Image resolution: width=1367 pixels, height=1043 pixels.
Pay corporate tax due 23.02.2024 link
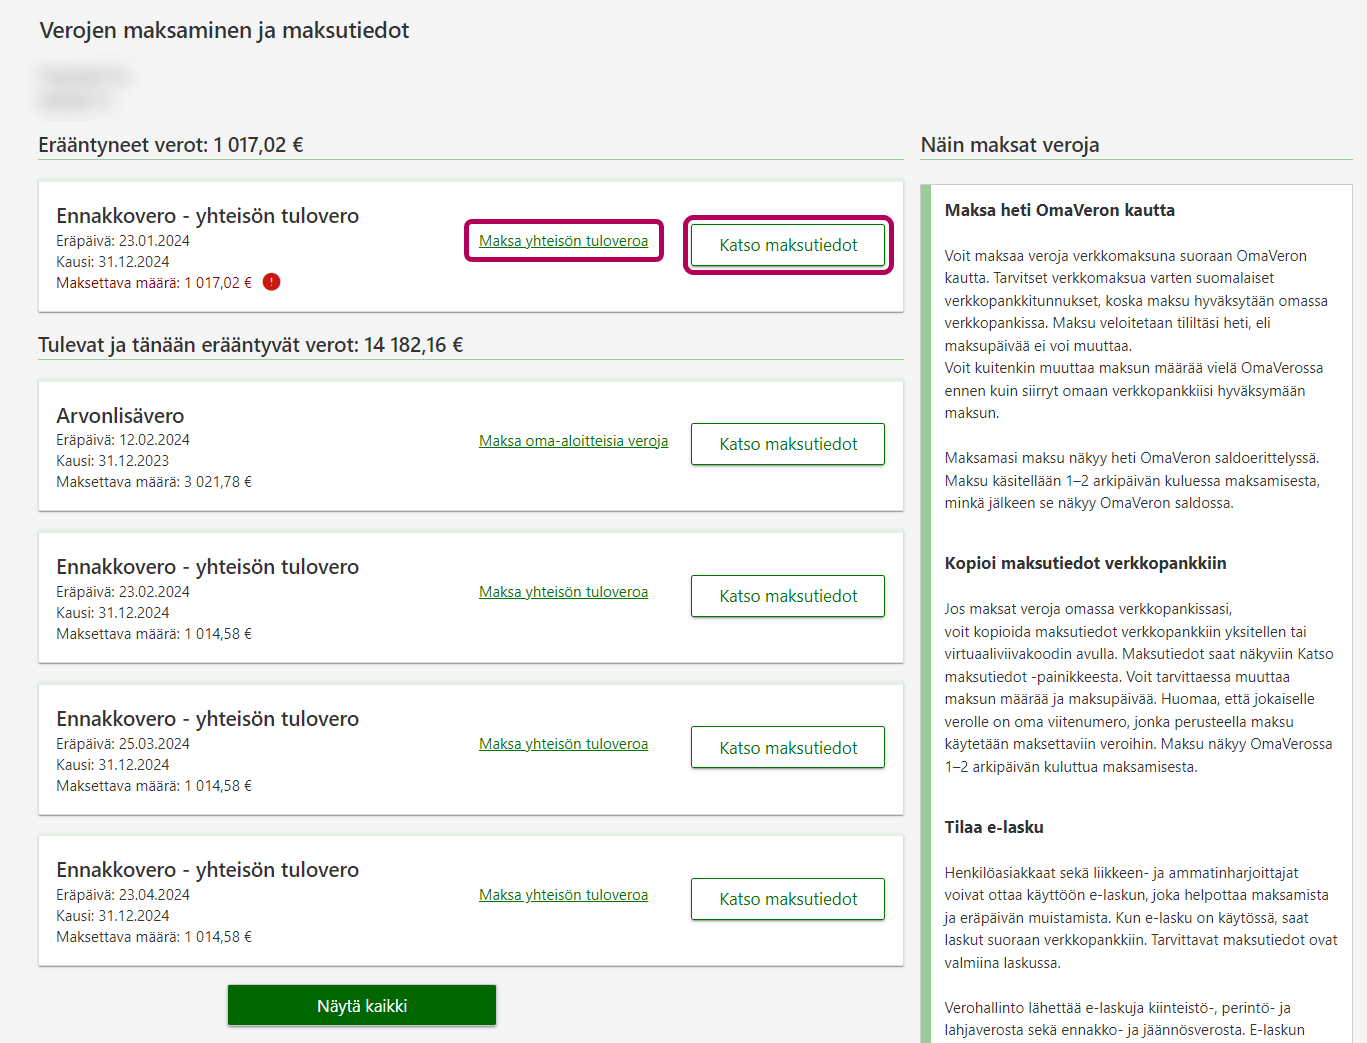[x=563, y=592]
